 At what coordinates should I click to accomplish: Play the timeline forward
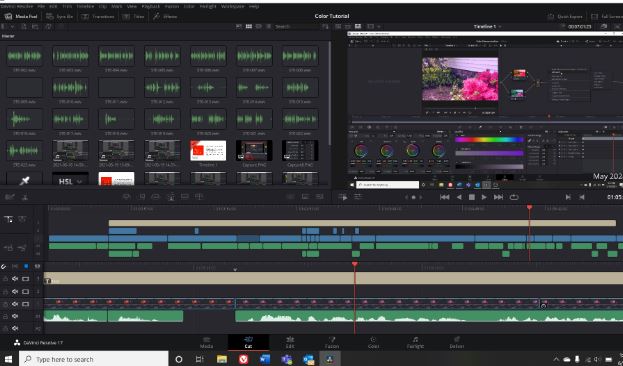coord(484,197)
